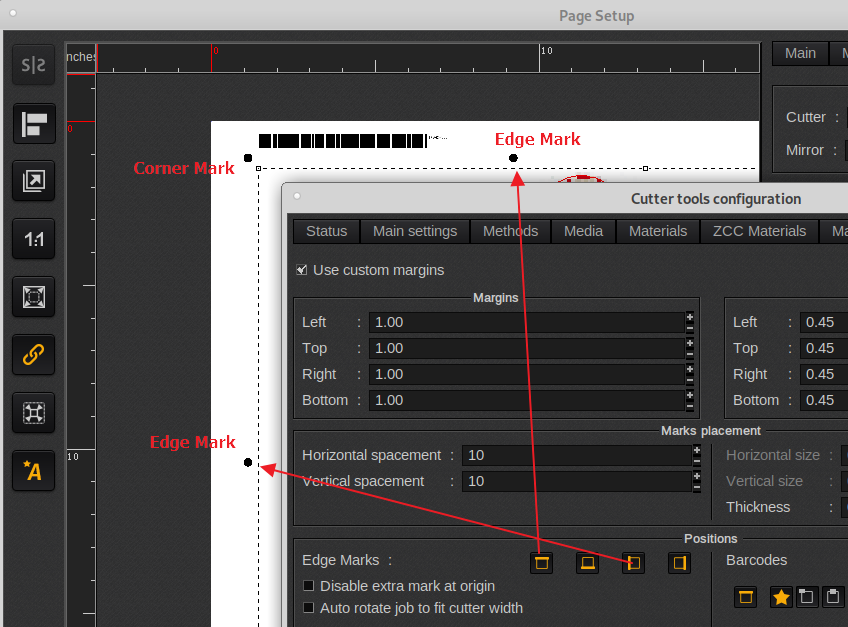Switch to the ZCC Materials tab
This screenshot has width=848, height=627.
[759, 231]
